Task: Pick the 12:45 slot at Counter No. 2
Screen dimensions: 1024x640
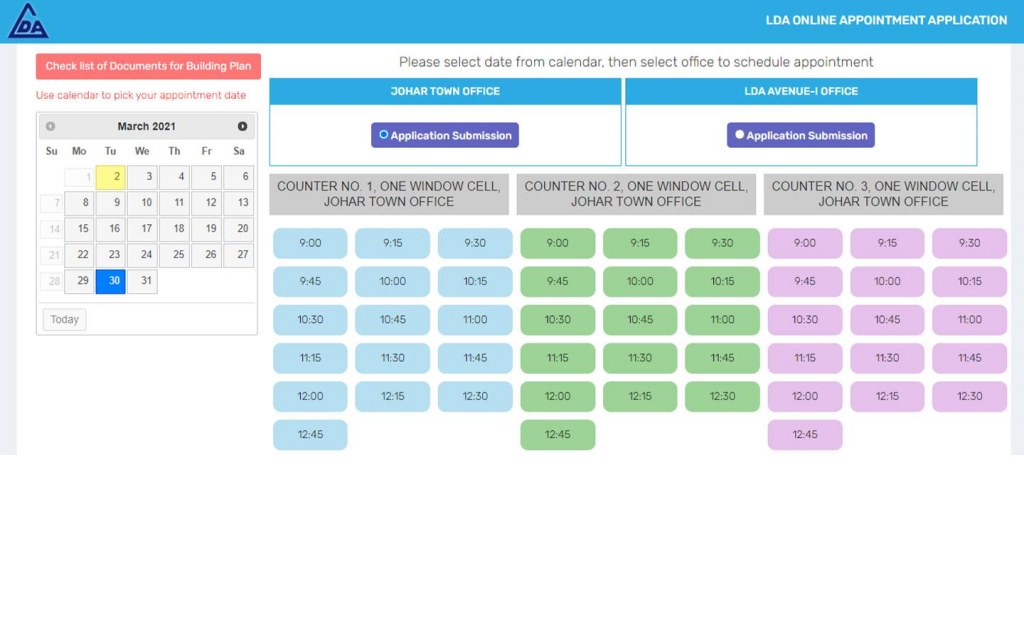Action: (558, 435)
